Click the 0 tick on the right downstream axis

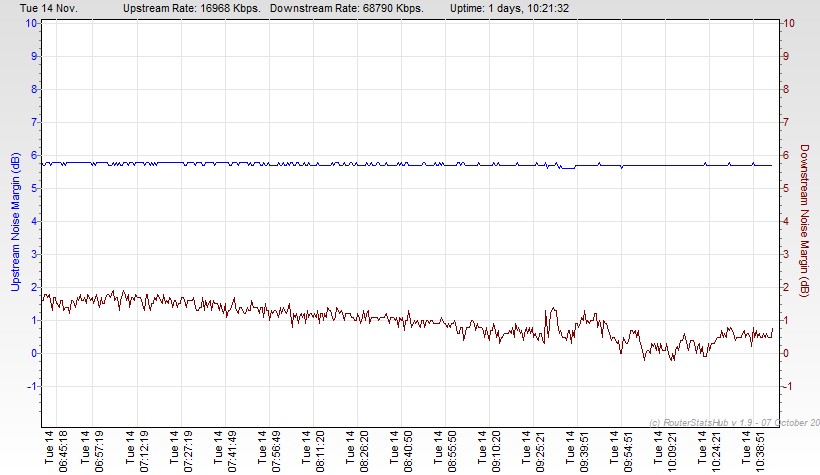(789, 353)
